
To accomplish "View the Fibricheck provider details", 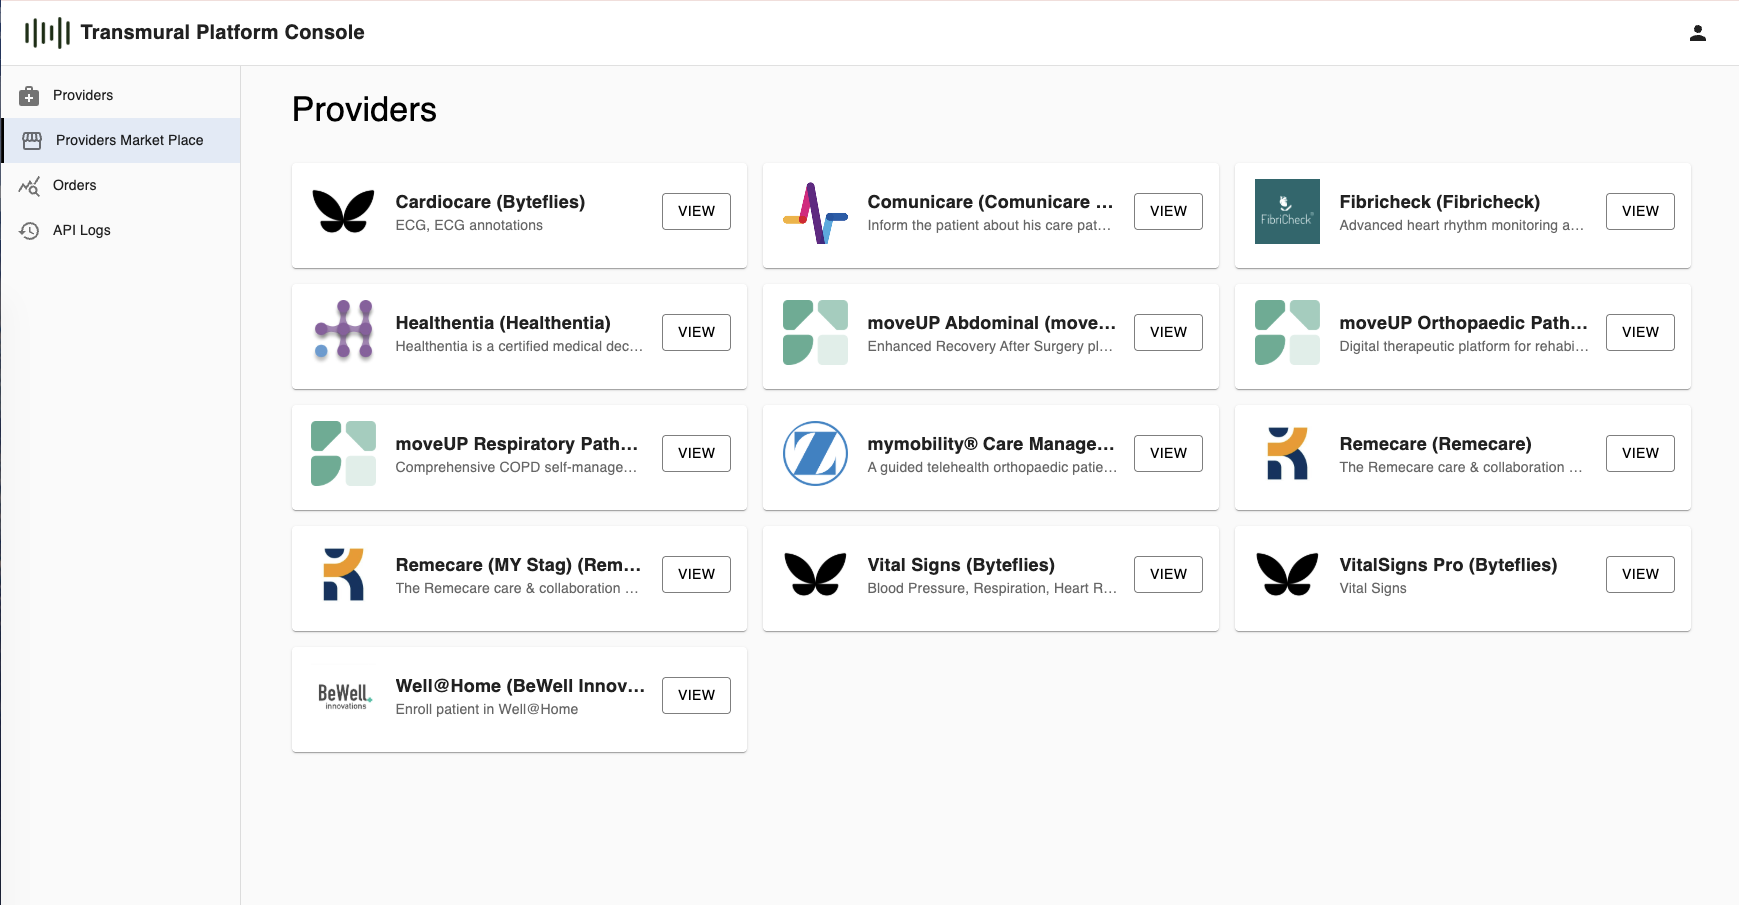I will (x=1640, y=211).
